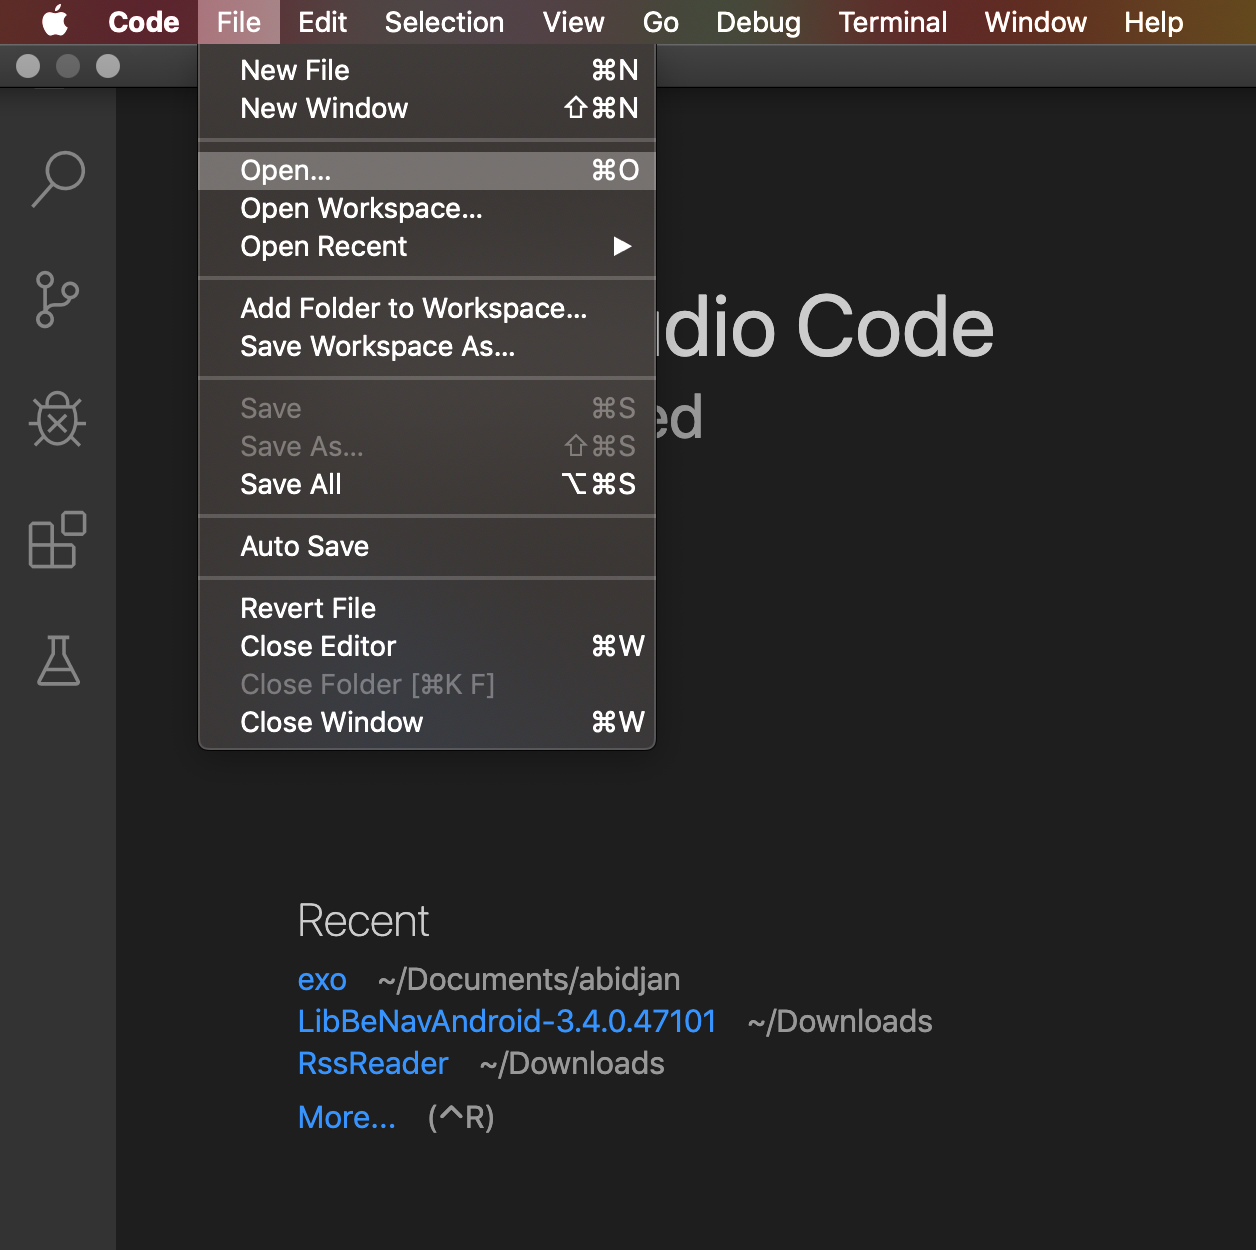The width and height of the screenshot is (1256, 1250).
Task: Open the Window menu
Action: 1035,22
